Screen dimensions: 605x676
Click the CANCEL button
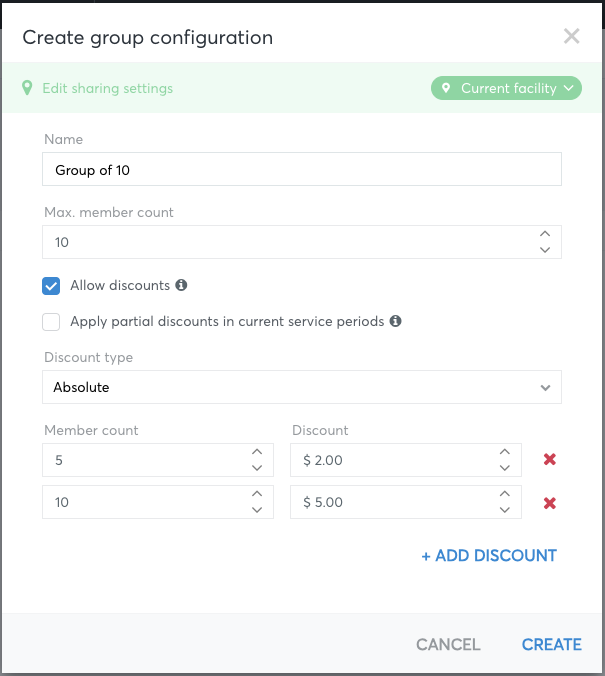(448, 645)
